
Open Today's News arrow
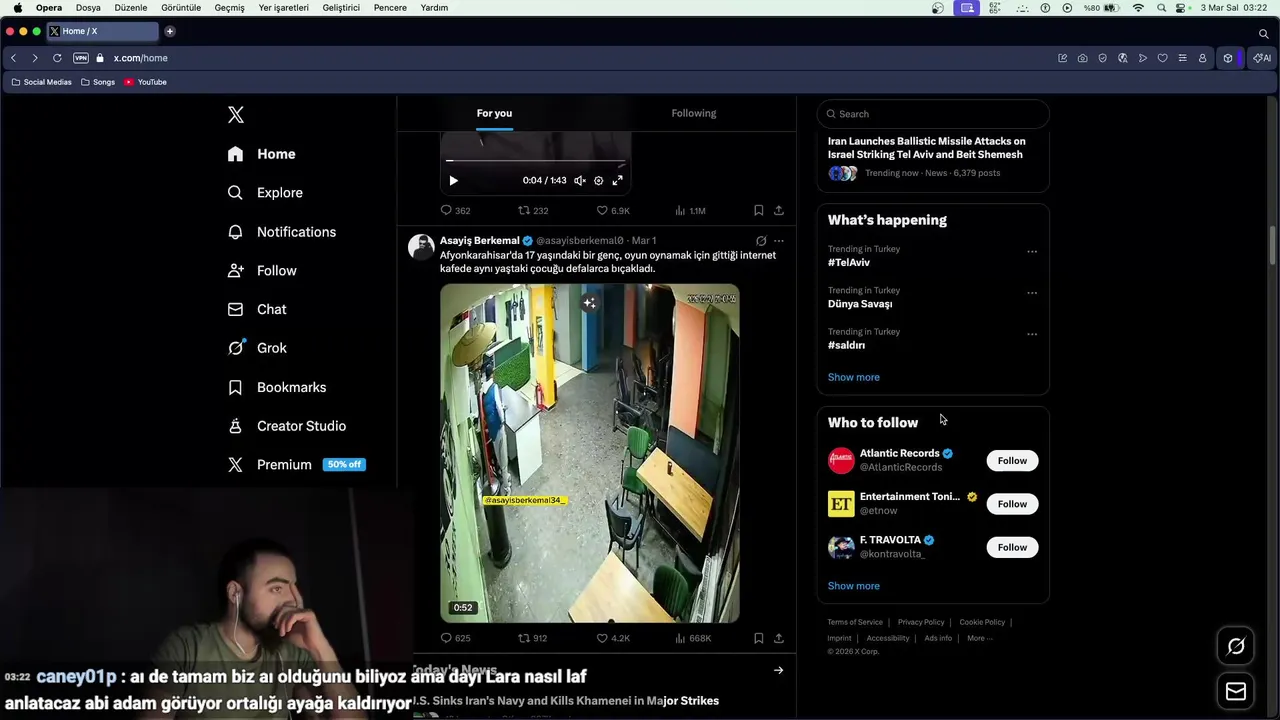pyautogui.click(x=778, y=670)
